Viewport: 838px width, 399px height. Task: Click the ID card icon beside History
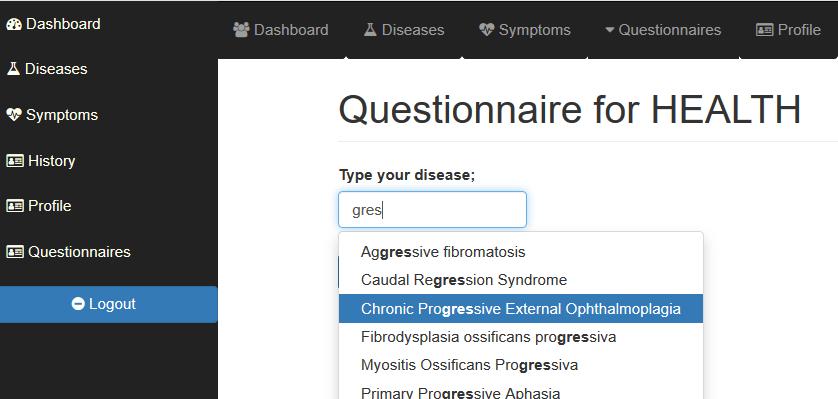pos(15,161)
